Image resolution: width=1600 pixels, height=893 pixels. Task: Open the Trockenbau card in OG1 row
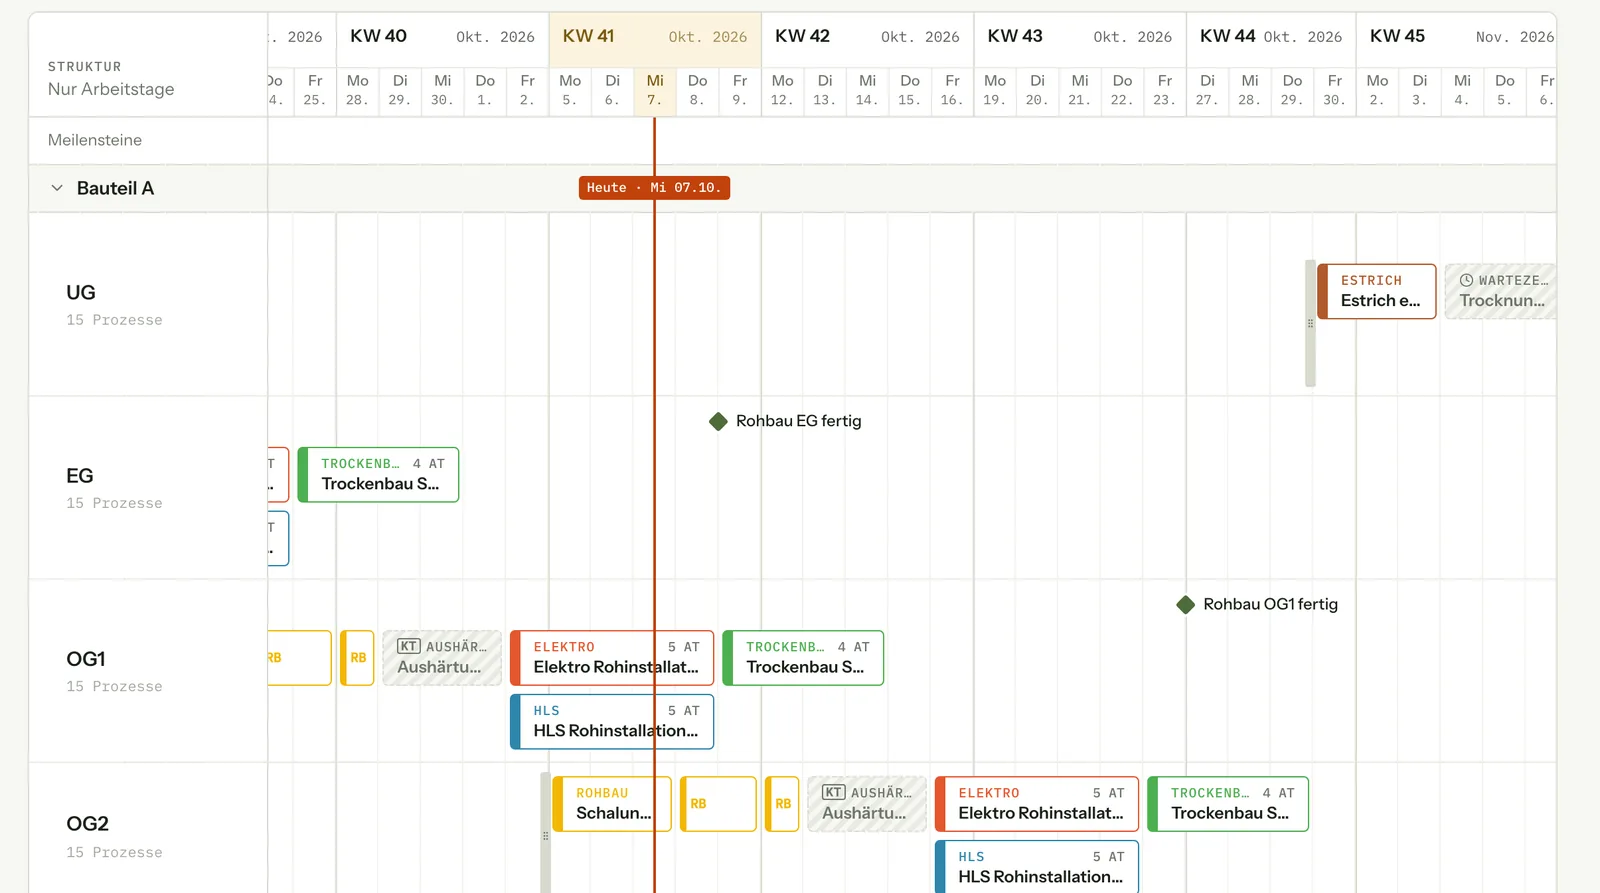(803, 657)
